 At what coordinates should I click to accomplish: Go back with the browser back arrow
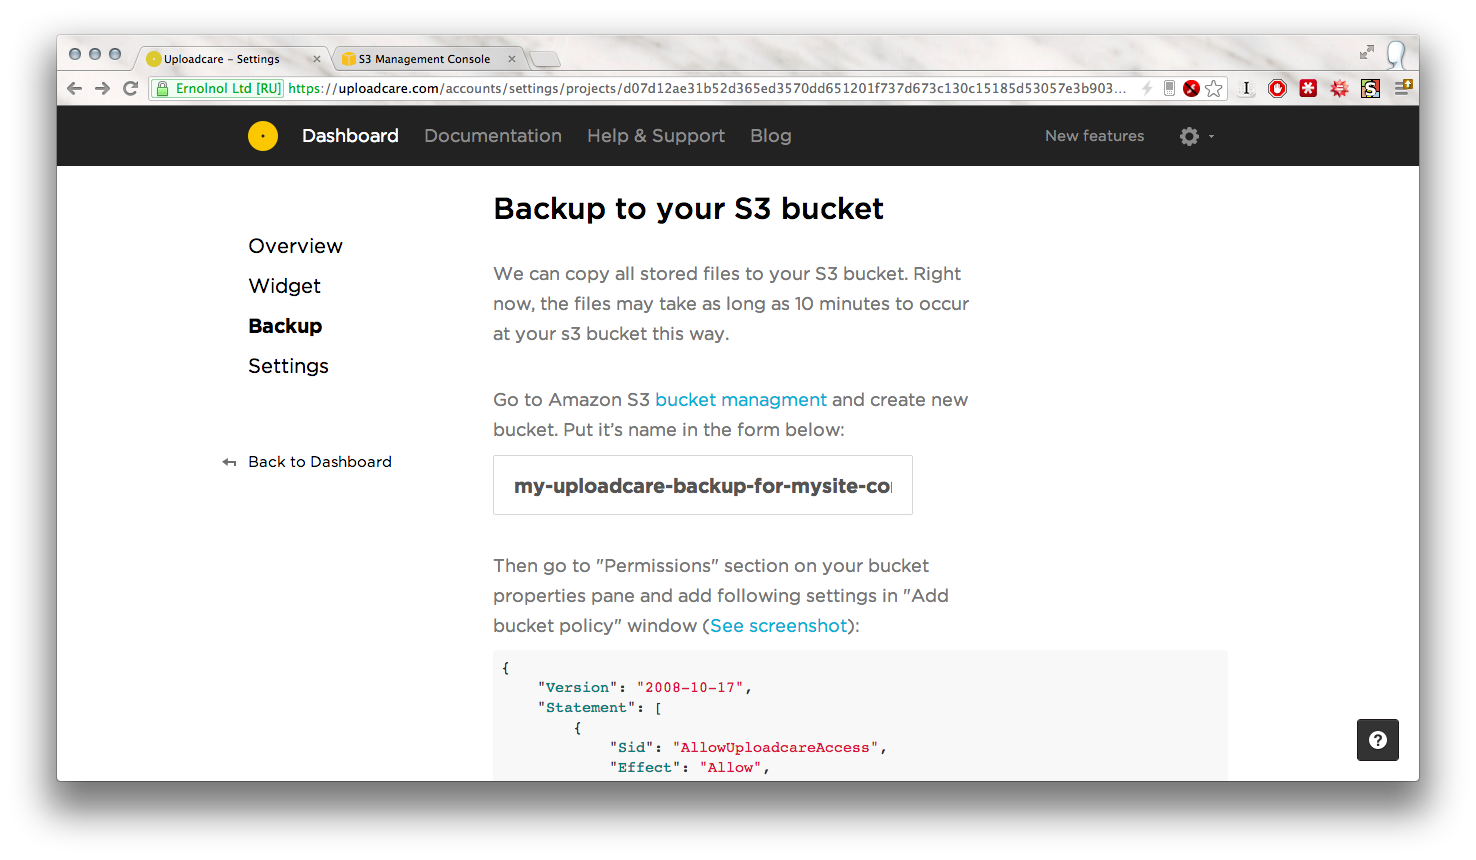74,88
